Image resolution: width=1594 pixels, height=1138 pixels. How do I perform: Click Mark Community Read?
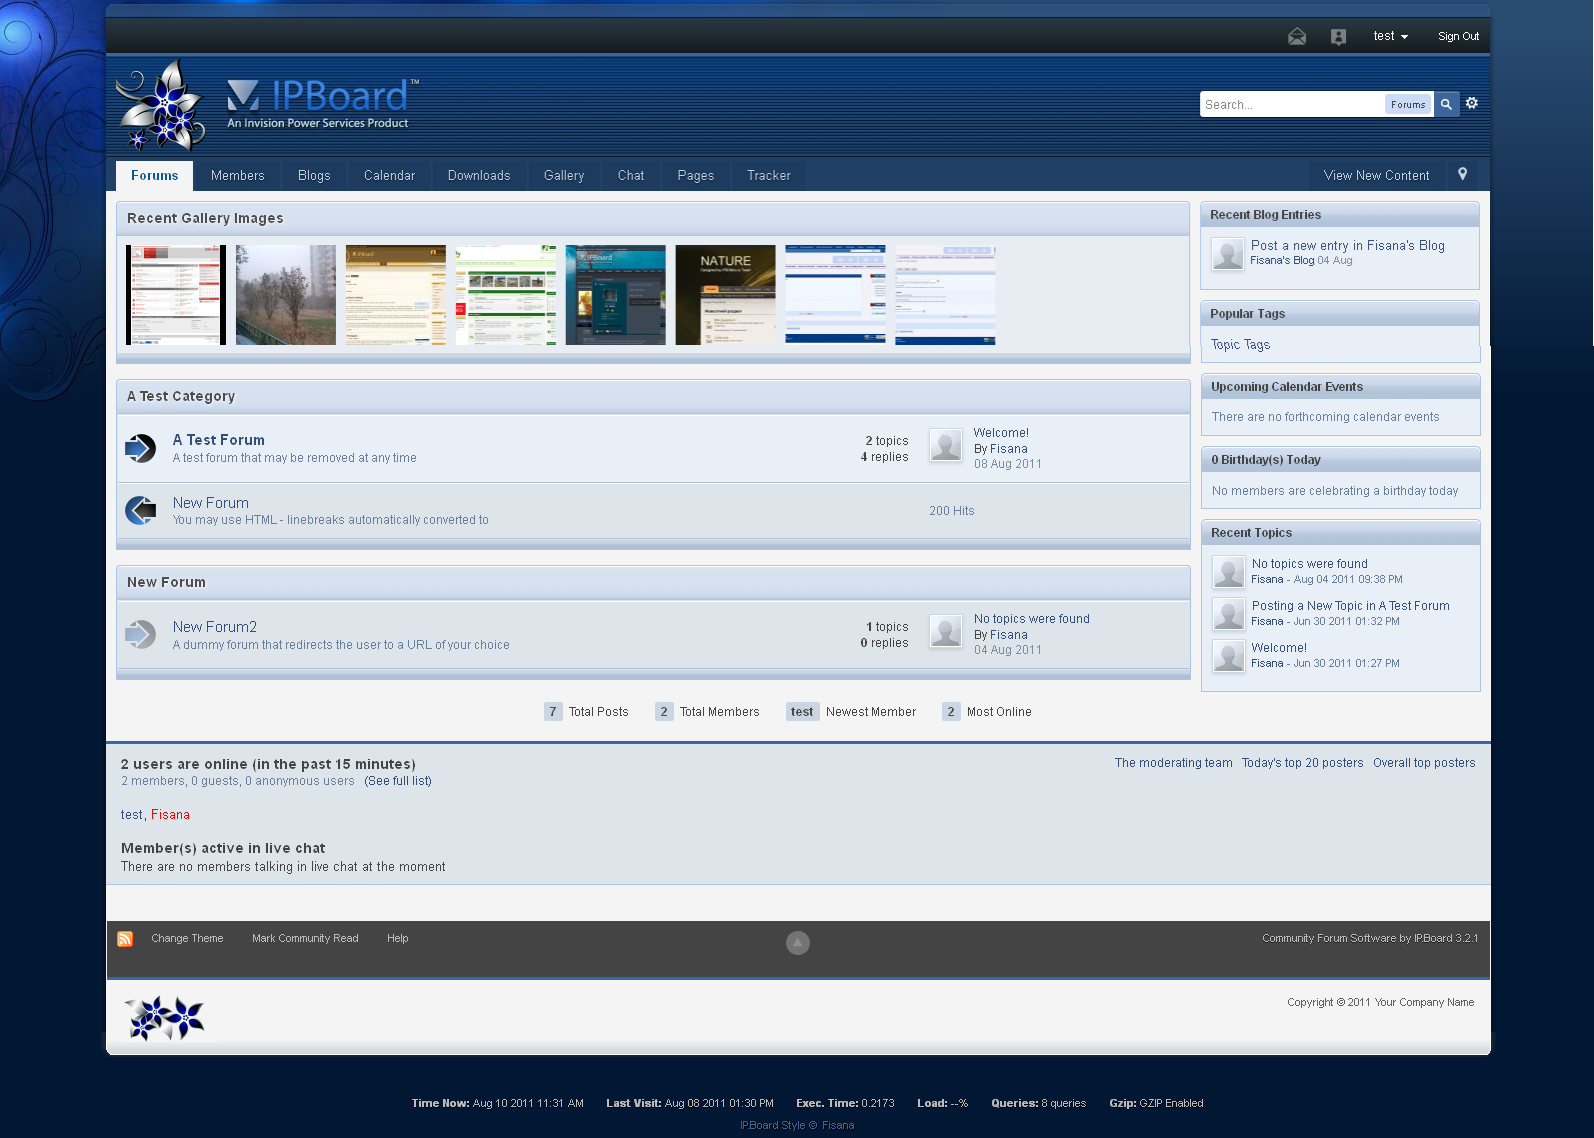305,939
